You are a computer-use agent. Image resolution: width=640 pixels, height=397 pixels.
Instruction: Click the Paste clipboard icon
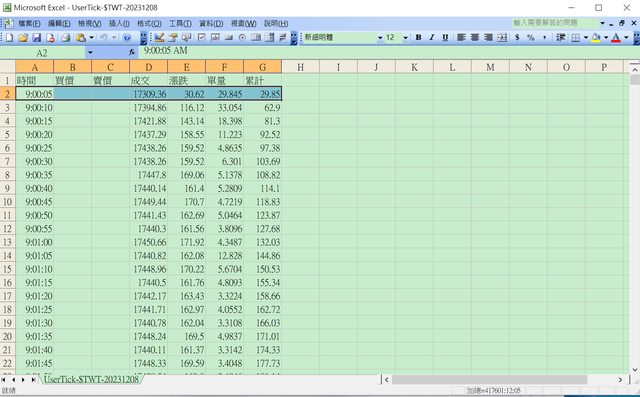pyautogui.click(x=81, y=38)
